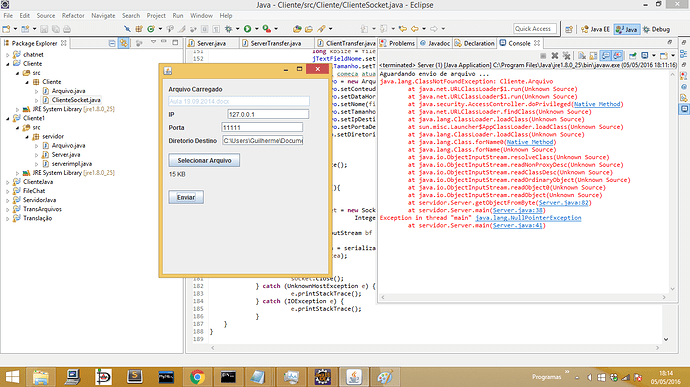Image resolution: width=690 pixels, height=387 pixels.
Task: Click Last Edit Location arrow icon
Action: click(403, 29)
